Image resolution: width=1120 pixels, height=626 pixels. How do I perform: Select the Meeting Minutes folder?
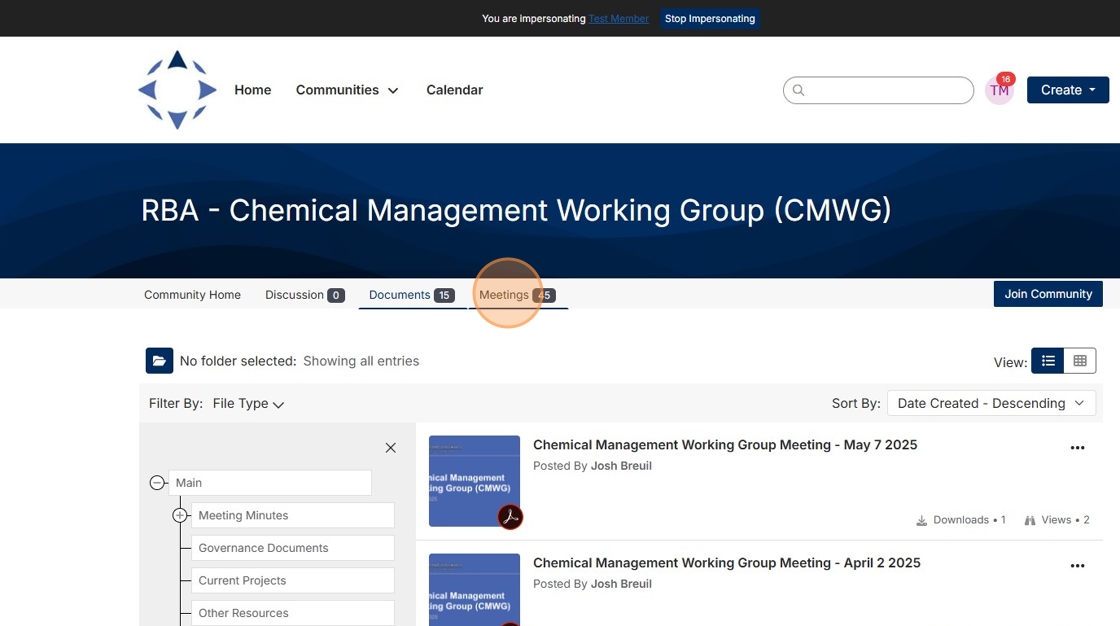click(x=293, y=515)
